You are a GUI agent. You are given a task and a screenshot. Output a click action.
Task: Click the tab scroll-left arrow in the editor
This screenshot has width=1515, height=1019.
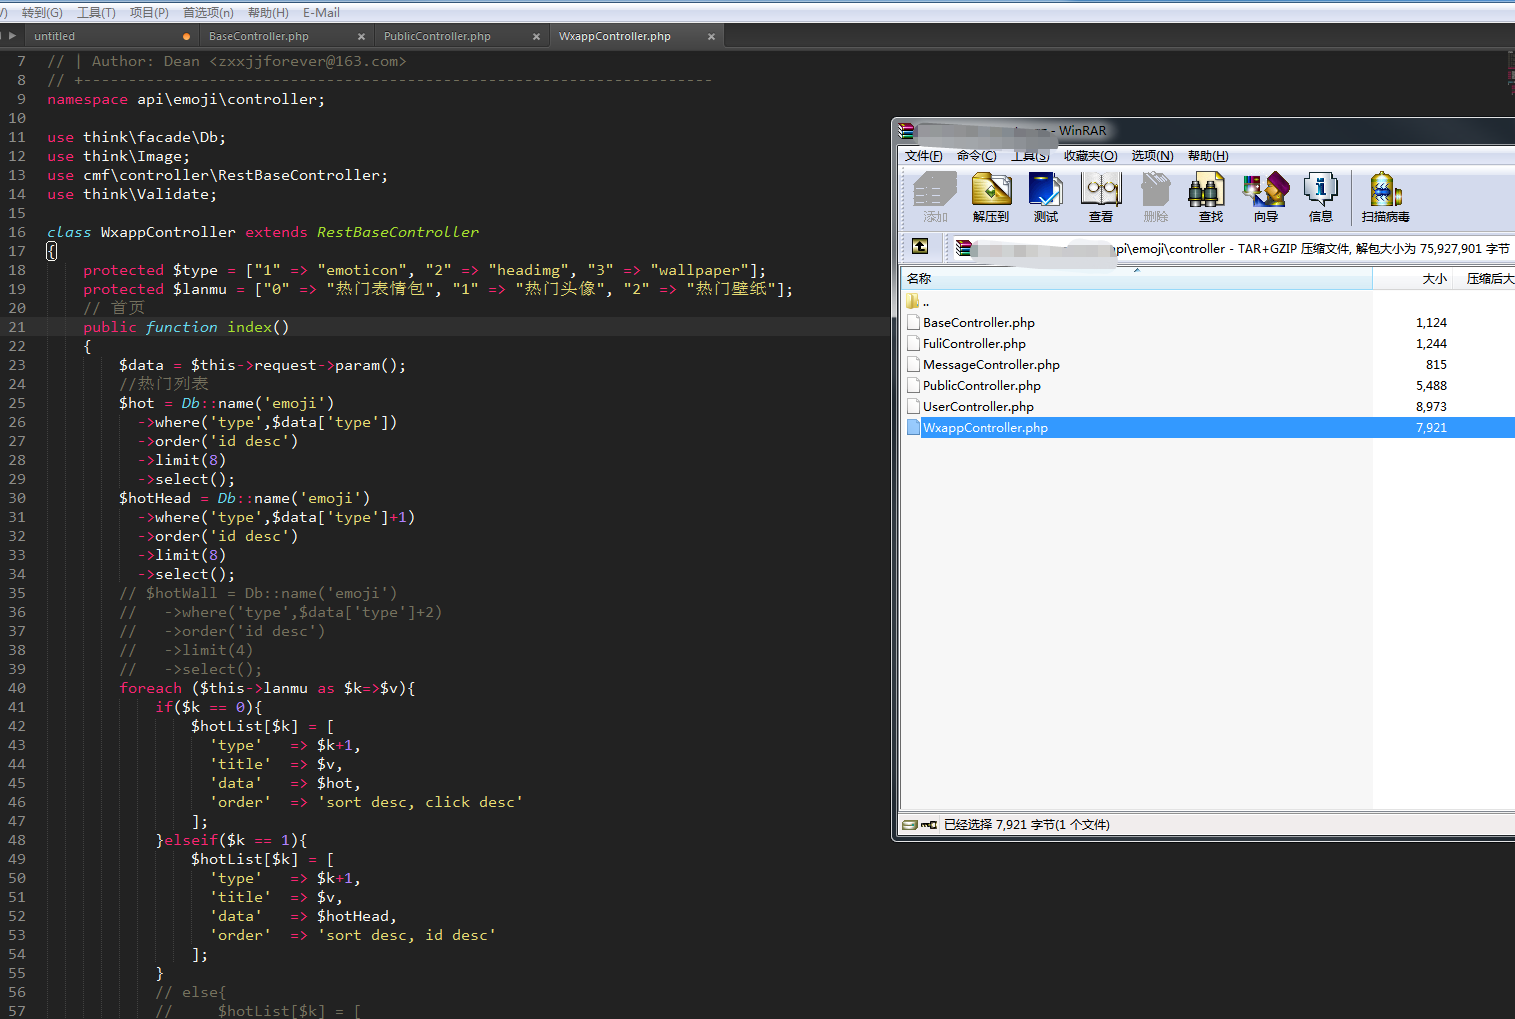tap(2, 36)
